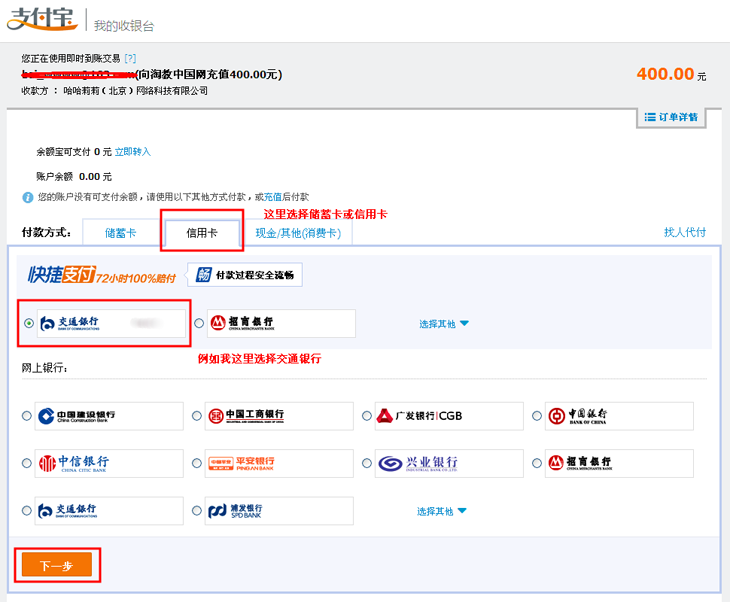Click the info icon beside the account notice
The height and width of the screenshot is (602, 730).
28,197
